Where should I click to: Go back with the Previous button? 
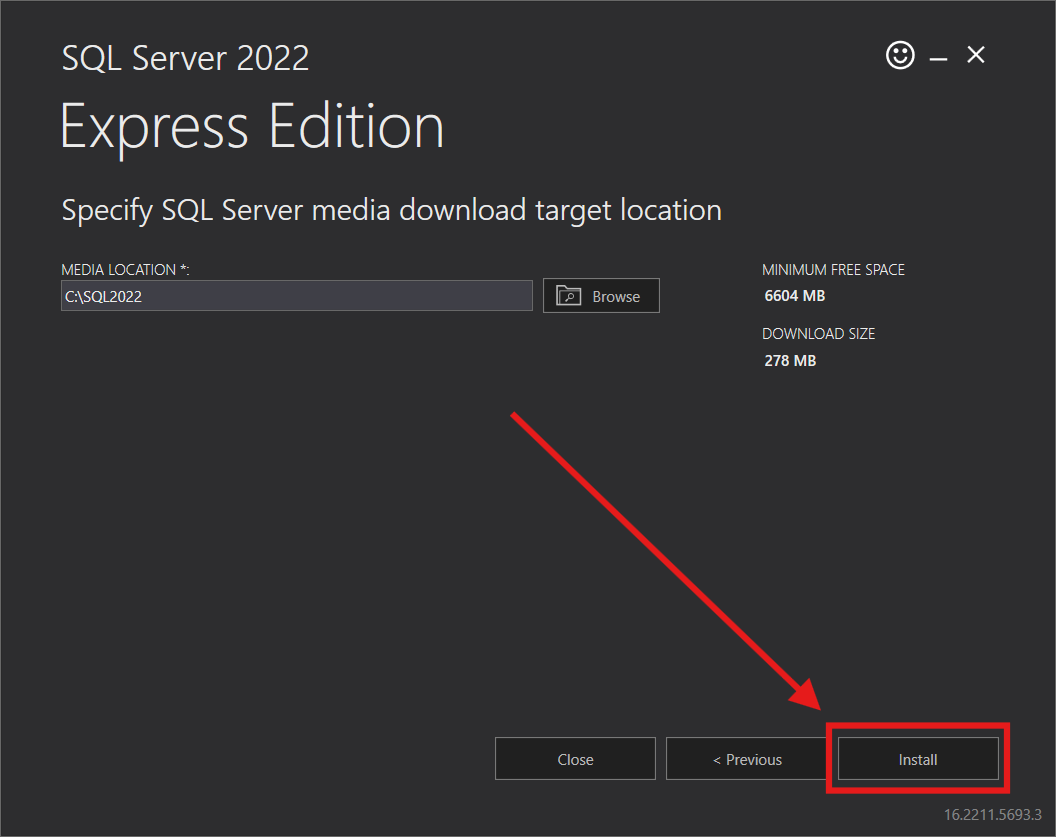[746, 760]
